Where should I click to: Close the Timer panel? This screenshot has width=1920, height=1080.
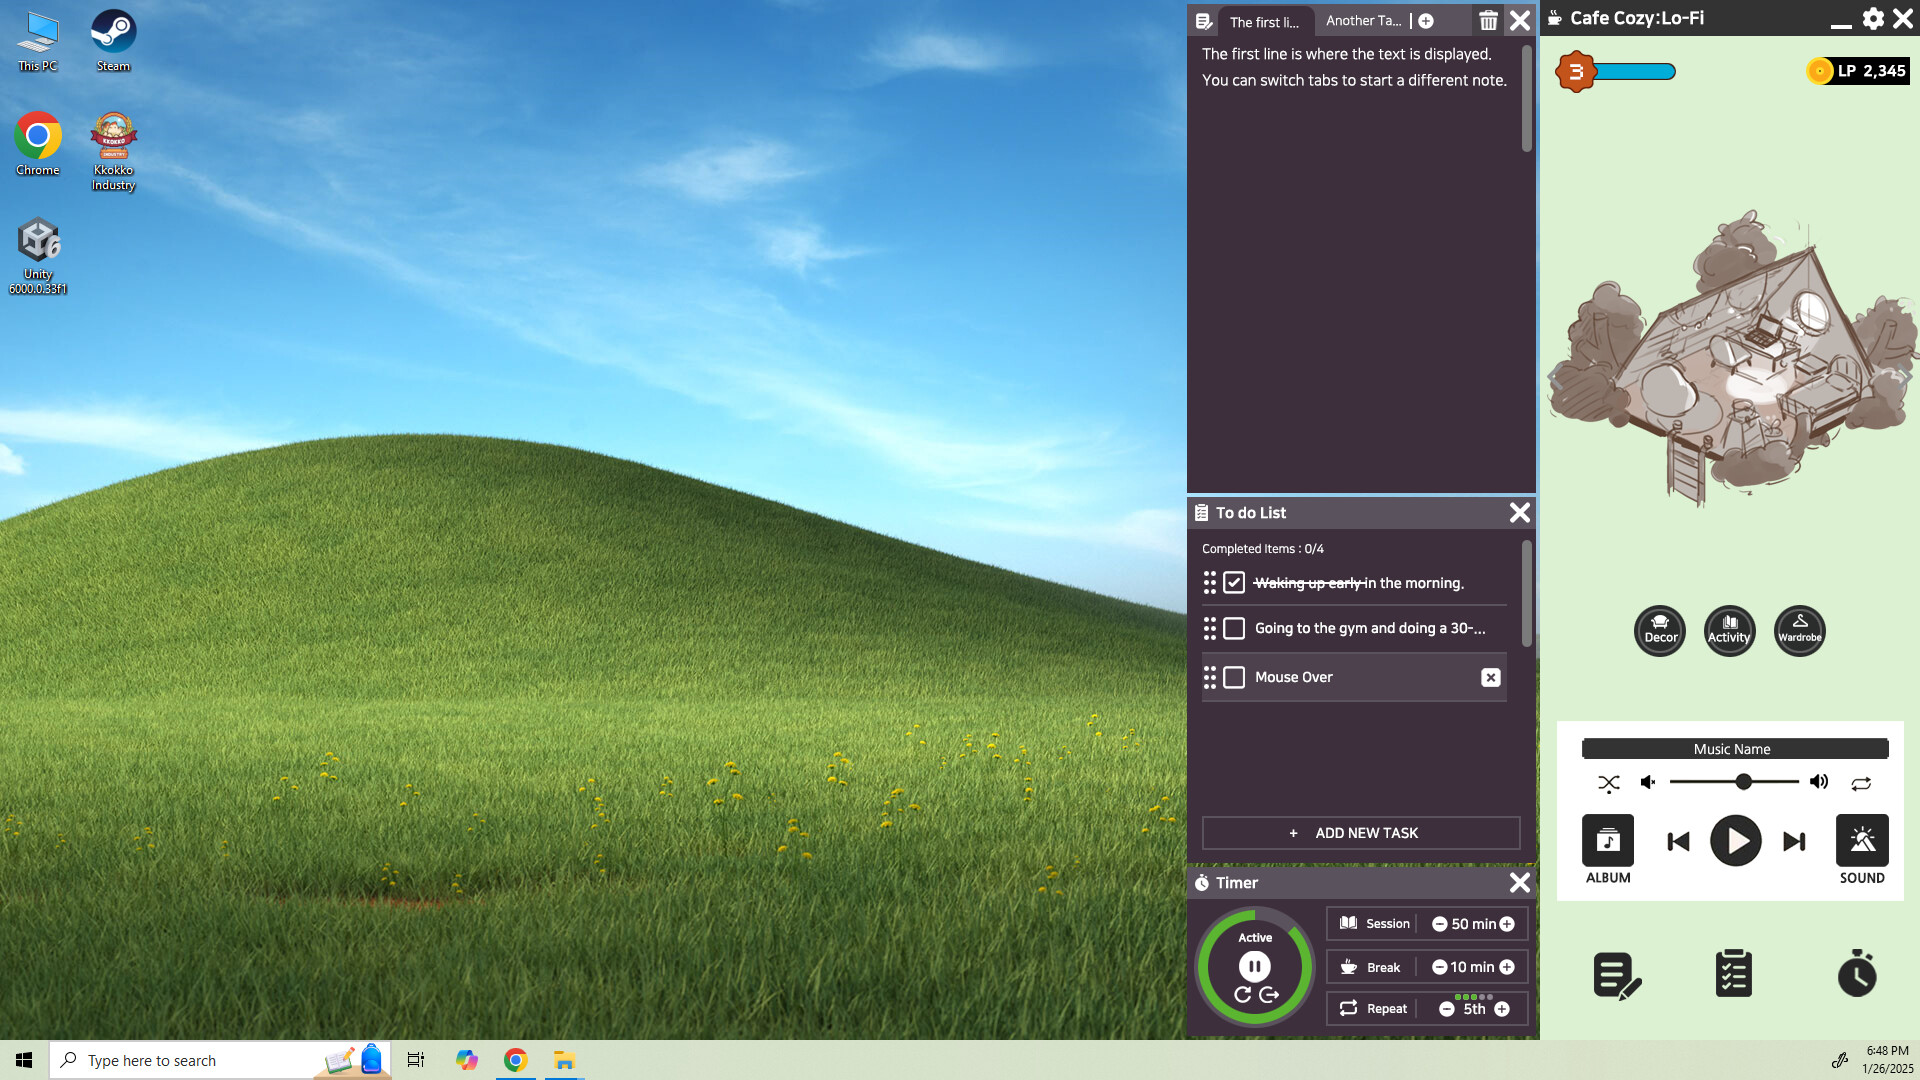(x=1520, y=883)
